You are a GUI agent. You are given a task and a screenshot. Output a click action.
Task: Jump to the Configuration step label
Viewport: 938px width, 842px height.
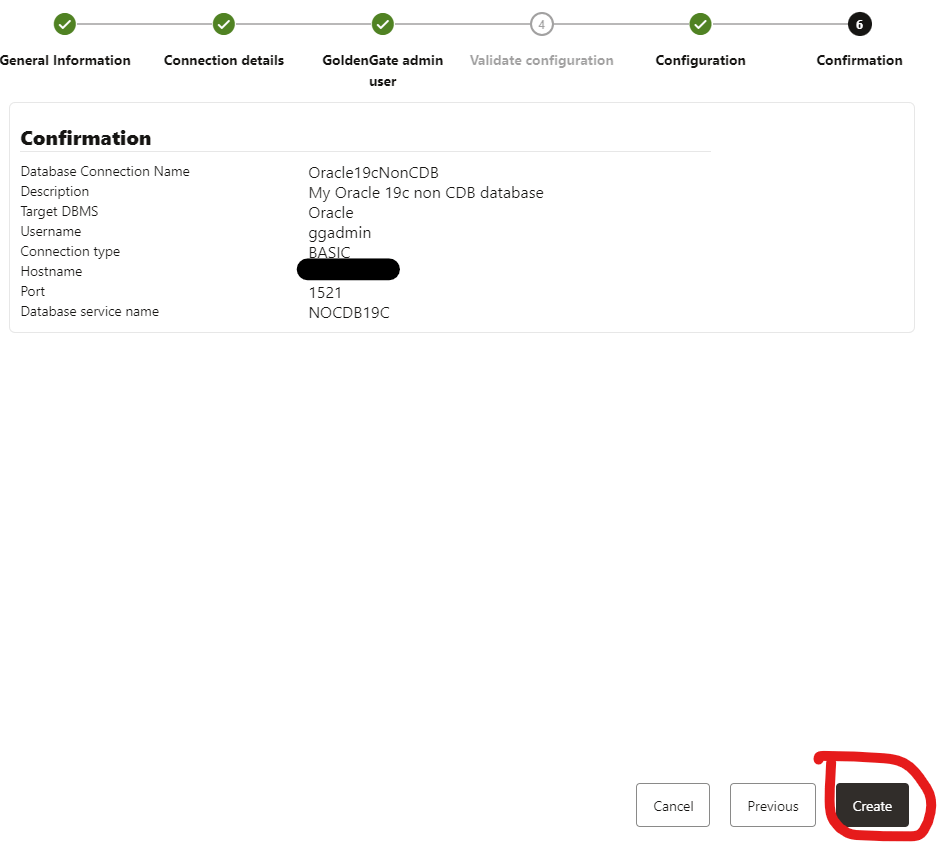click(700, 60)
